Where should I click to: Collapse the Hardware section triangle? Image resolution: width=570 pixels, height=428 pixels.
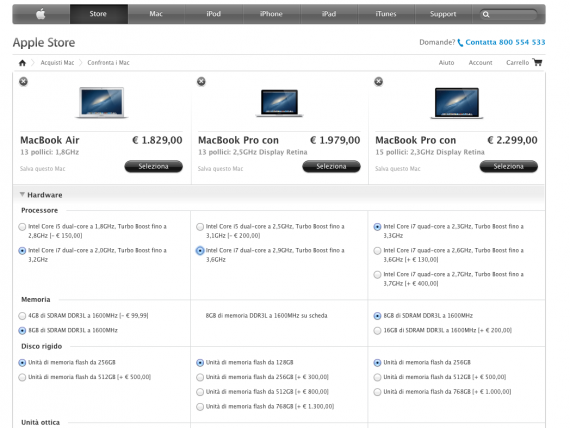tap(22, 195)
